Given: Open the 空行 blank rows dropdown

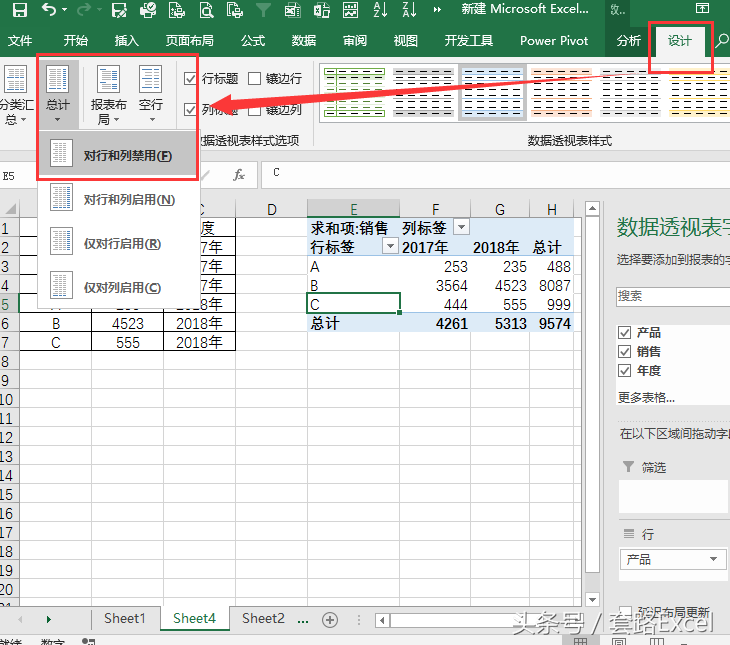Looking at the screenshot, I should click(x=151, y=95).
